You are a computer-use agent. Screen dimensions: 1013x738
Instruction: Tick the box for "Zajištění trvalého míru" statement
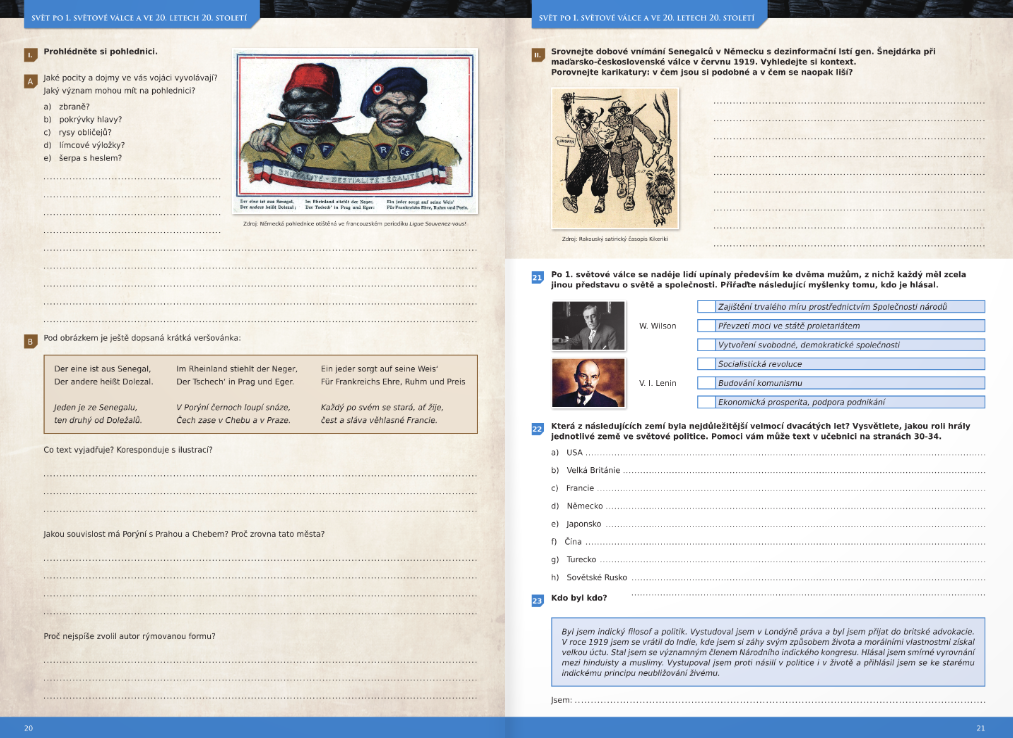pyautogui.click(x=706, y=307)
